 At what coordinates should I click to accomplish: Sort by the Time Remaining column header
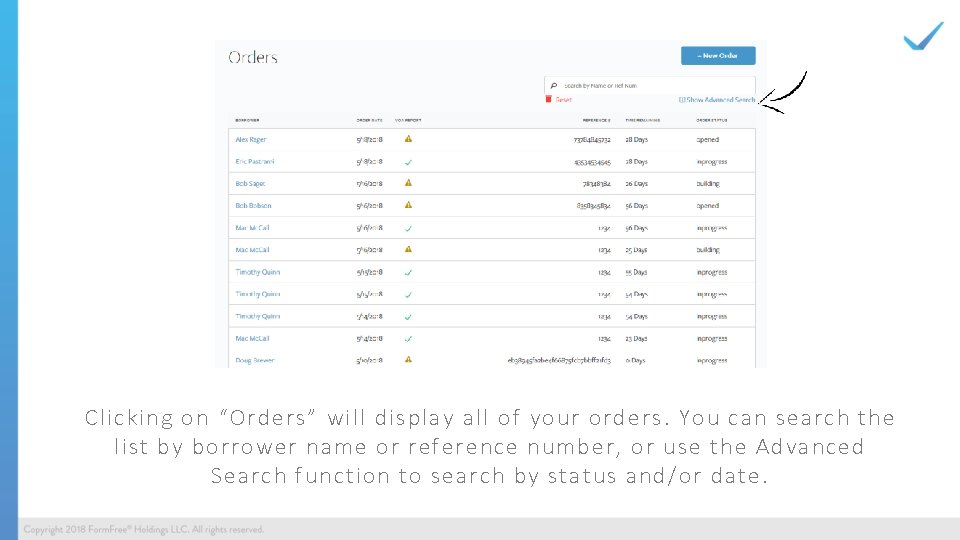pyautogui.click(x=642, y=120)
